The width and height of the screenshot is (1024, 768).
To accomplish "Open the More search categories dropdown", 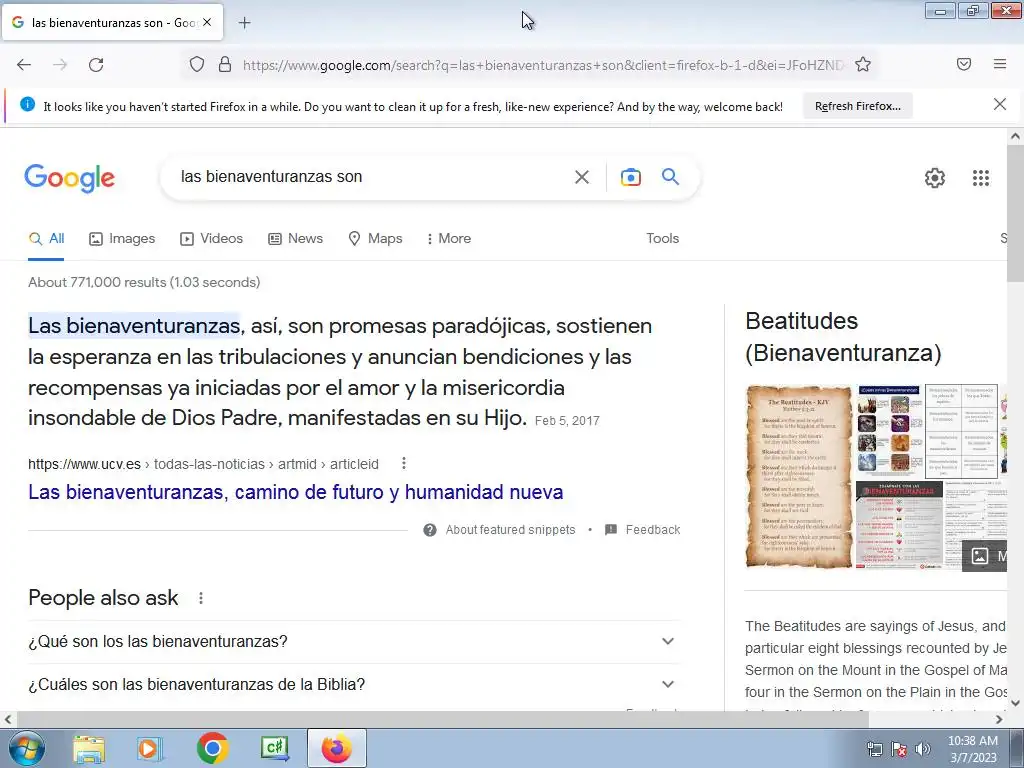I will point(449,238).
